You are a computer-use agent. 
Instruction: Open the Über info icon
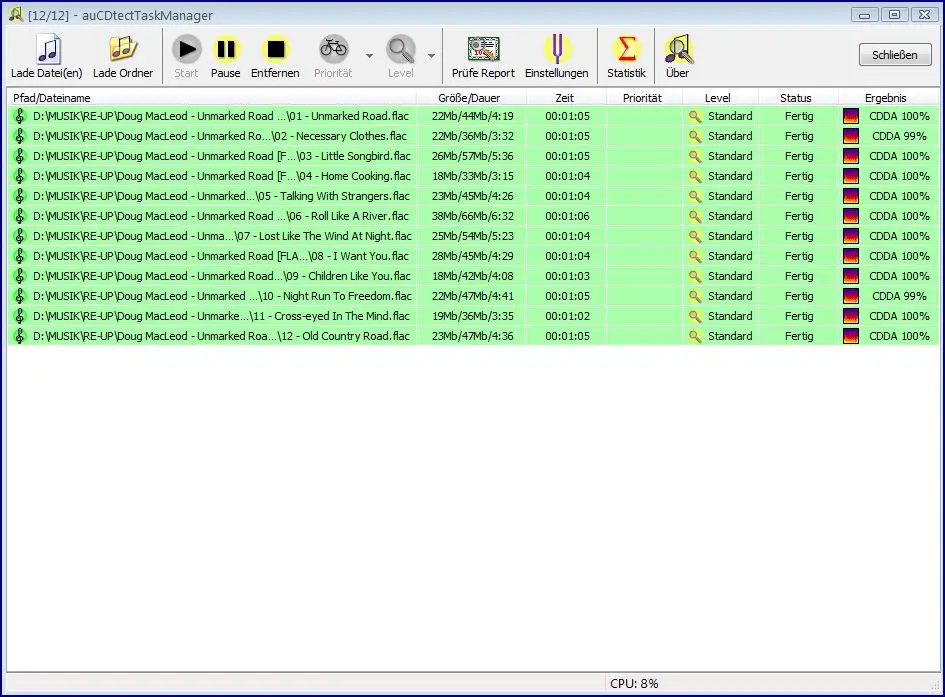pos(679,49)
